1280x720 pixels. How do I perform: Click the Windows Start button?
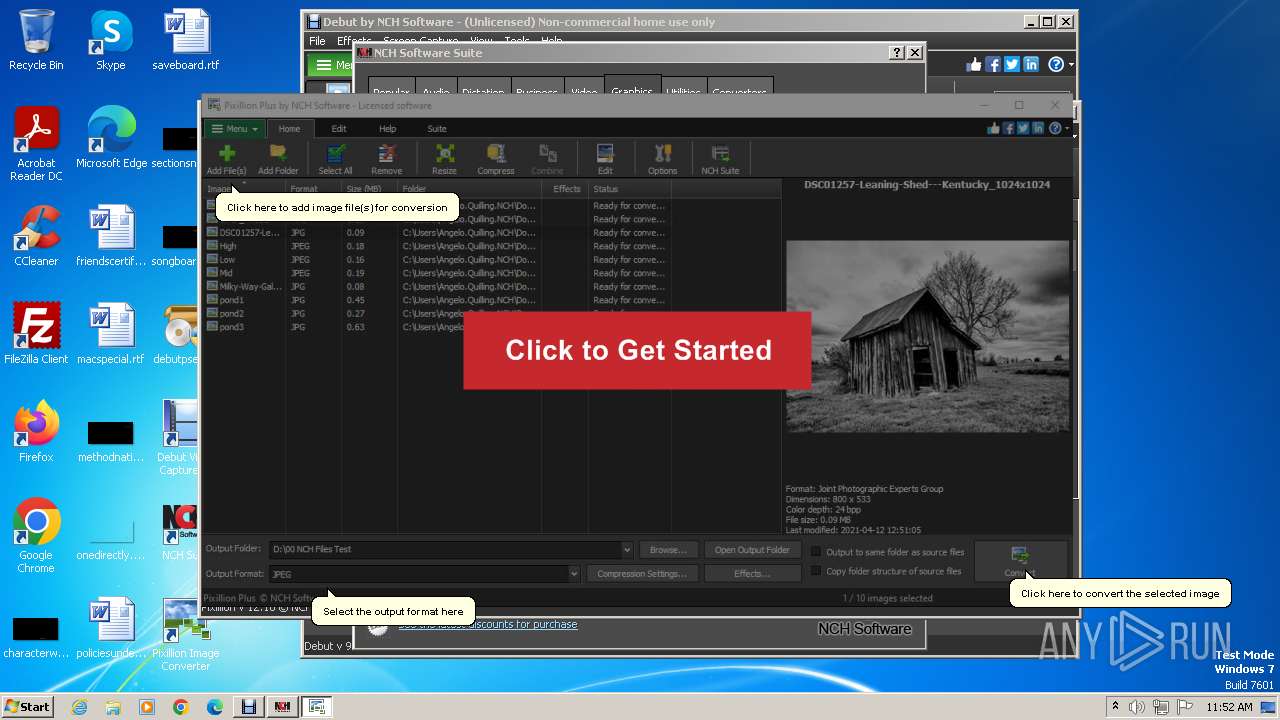coord(28,706)
